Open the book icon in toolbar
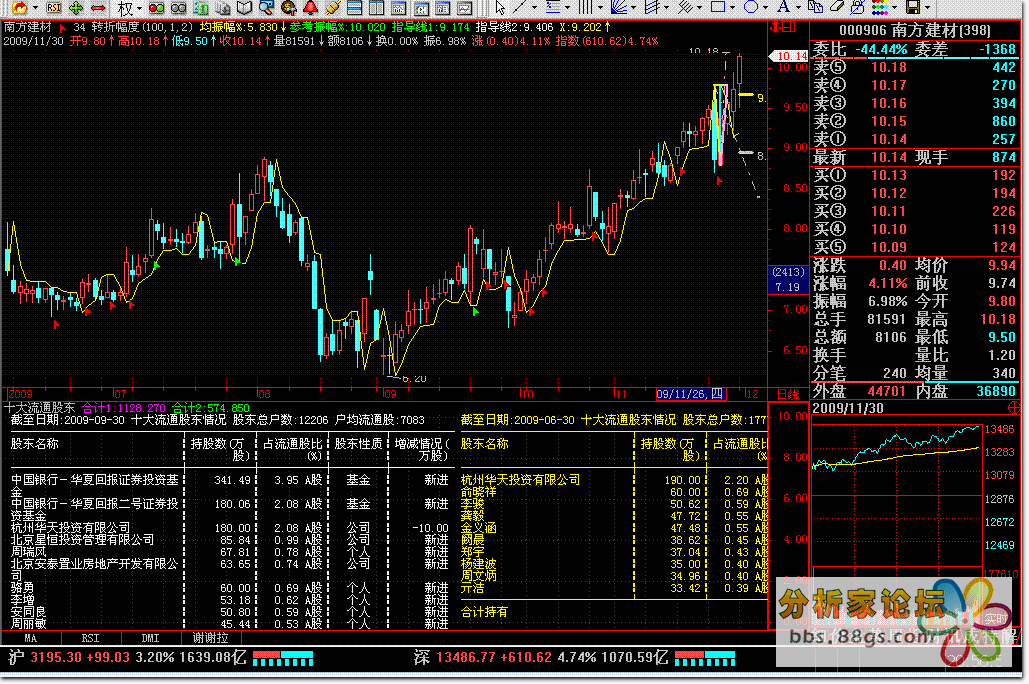The width and height of the screenshot is (1029, 684). (x=244, y=8)
